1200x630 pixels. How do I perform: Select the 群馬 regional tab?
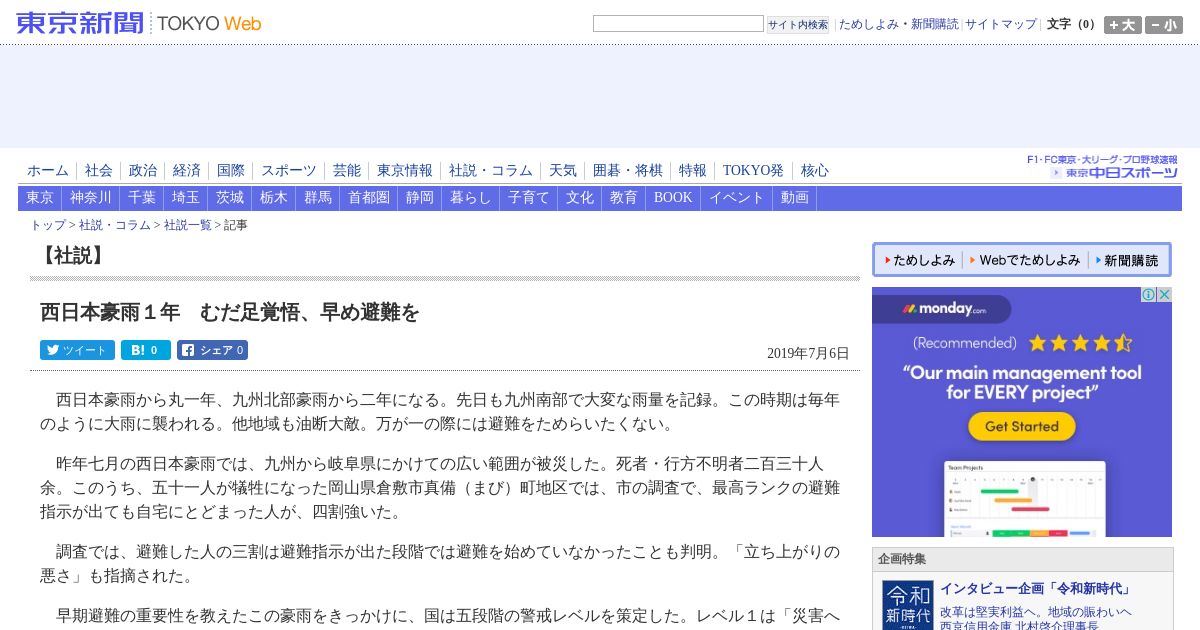coord(318,198)
